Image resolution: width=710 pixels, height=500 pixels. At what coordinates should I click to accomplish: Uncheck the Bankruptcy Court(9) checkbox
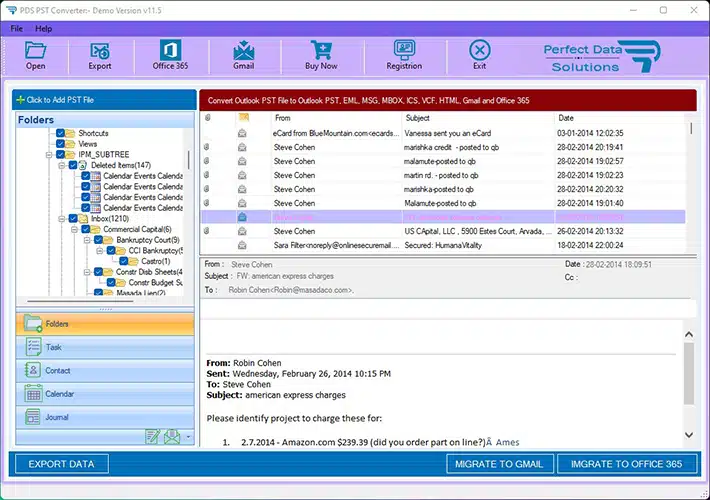click(98, 240)
